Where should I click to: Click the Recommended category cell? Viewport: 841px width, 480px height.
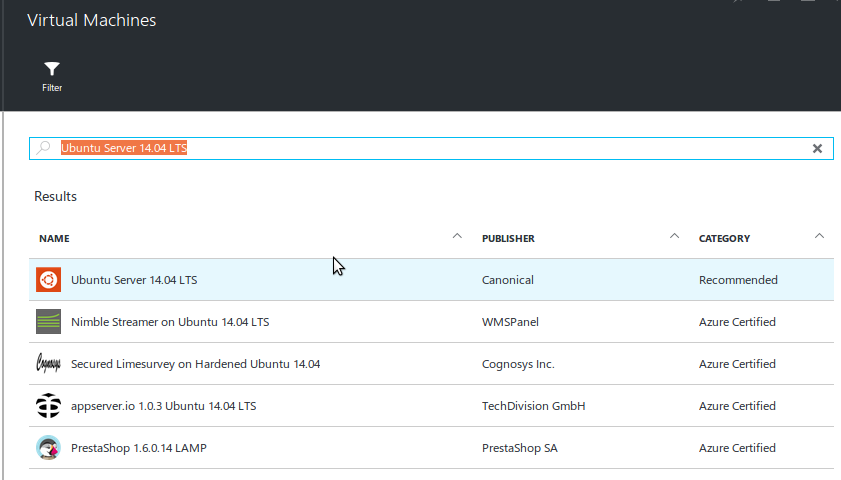738,280
